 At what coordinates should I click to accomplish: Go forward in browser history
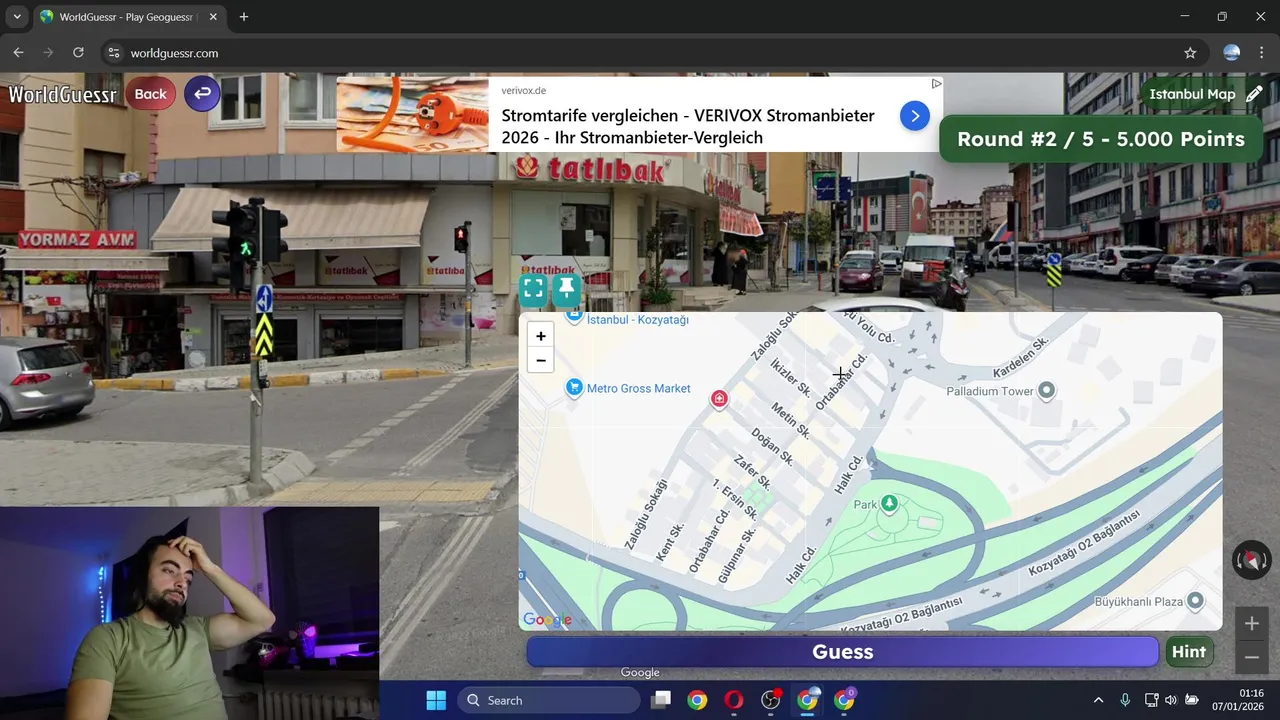48,53
